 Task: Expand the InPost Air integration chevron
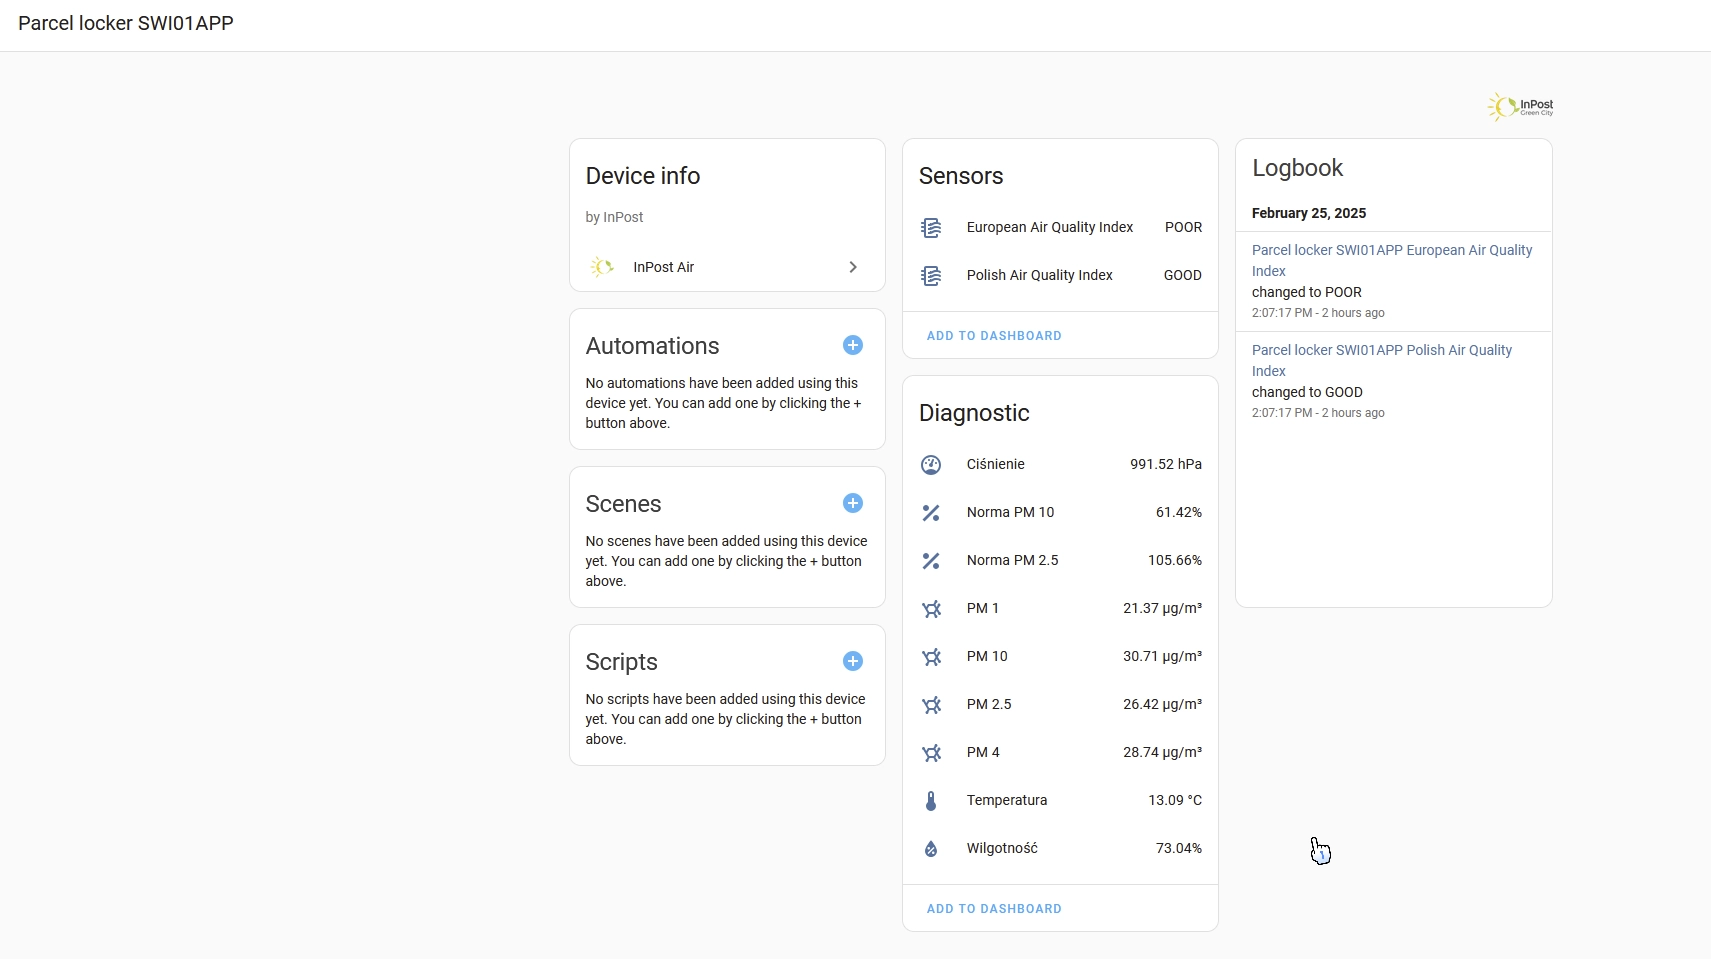click(x=852, y=267)
